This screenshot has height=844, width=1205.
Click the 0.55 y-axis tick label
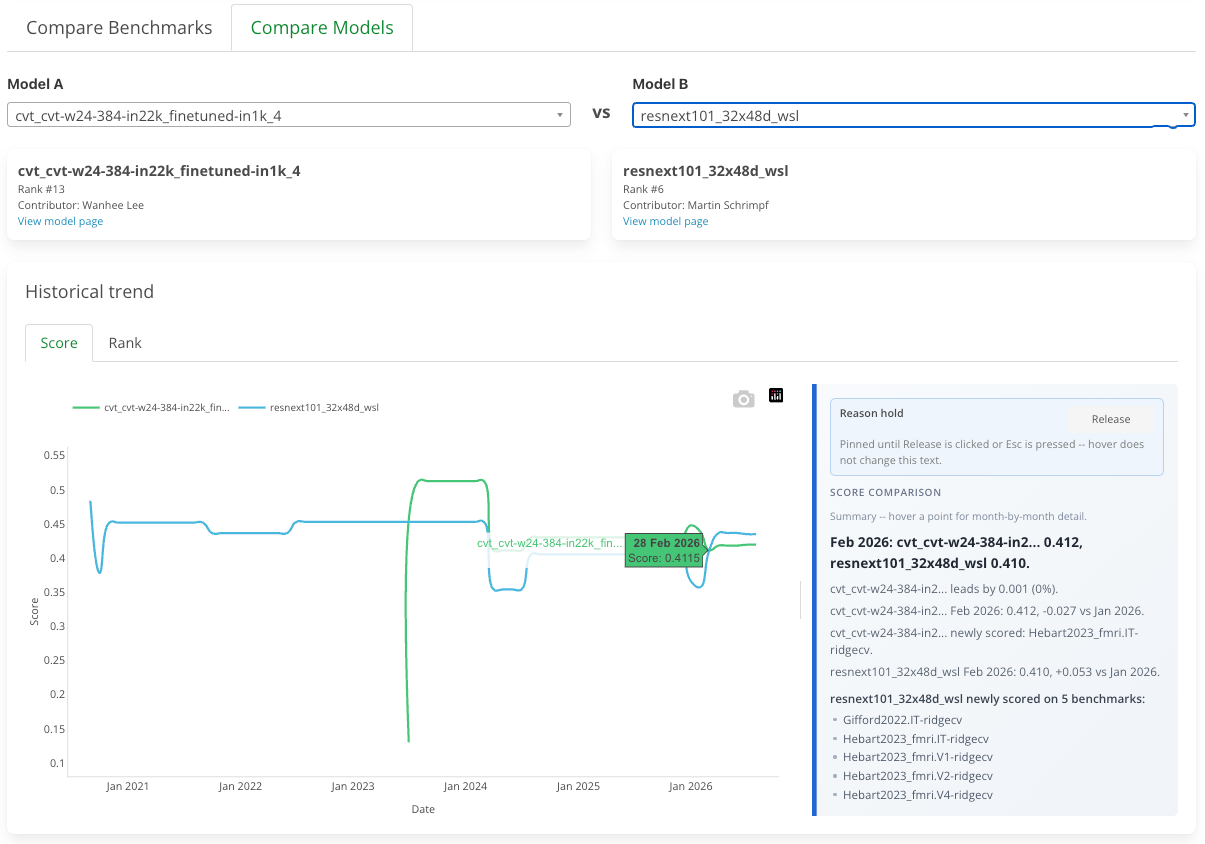pos(54,455)
